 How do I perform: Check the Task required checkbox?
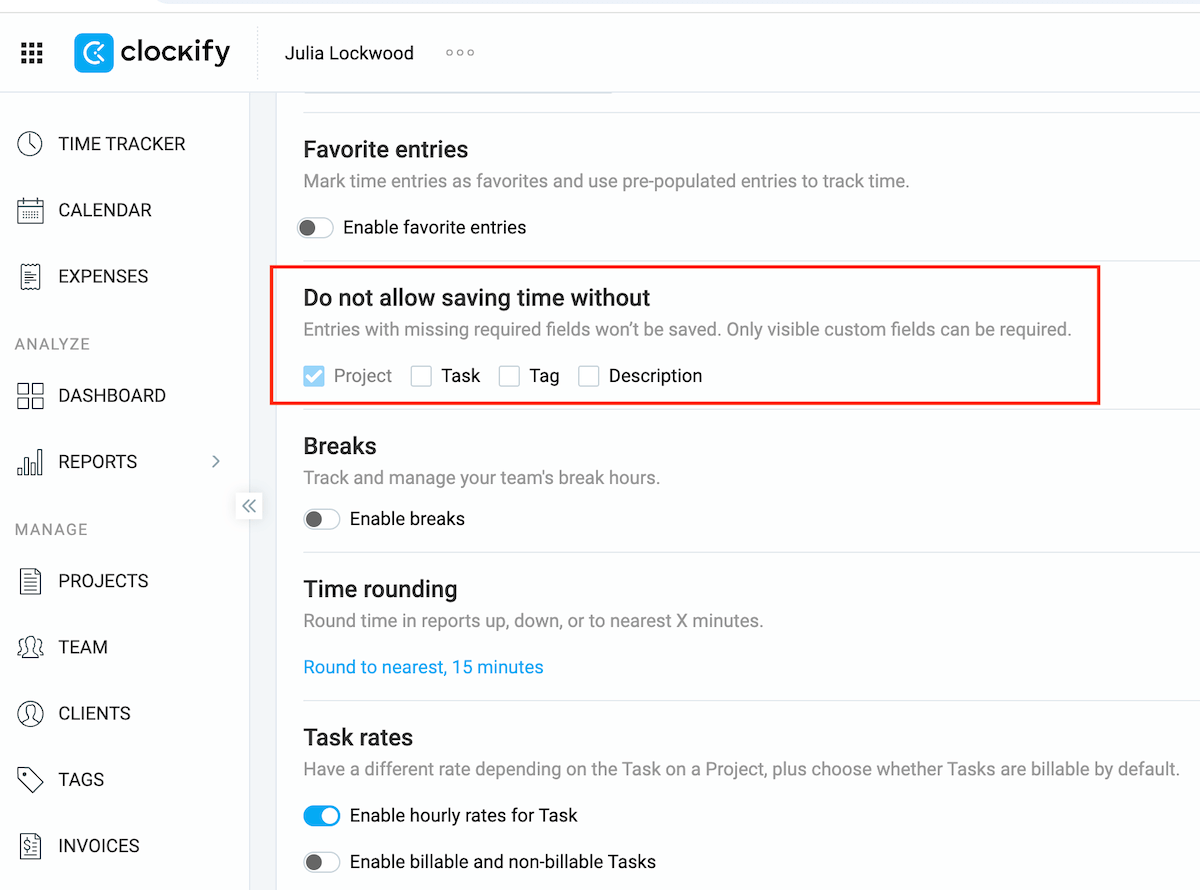coord(420,375)
